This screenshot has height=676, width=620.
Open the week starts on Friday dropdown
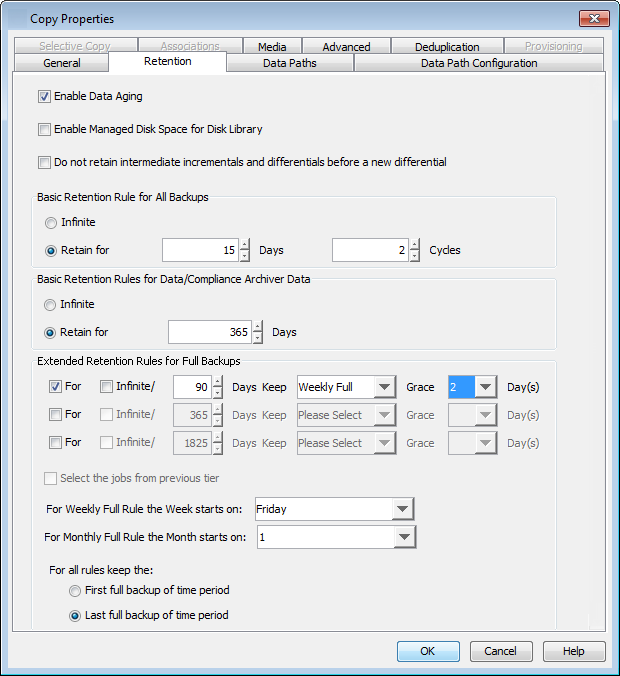[402, 509]
